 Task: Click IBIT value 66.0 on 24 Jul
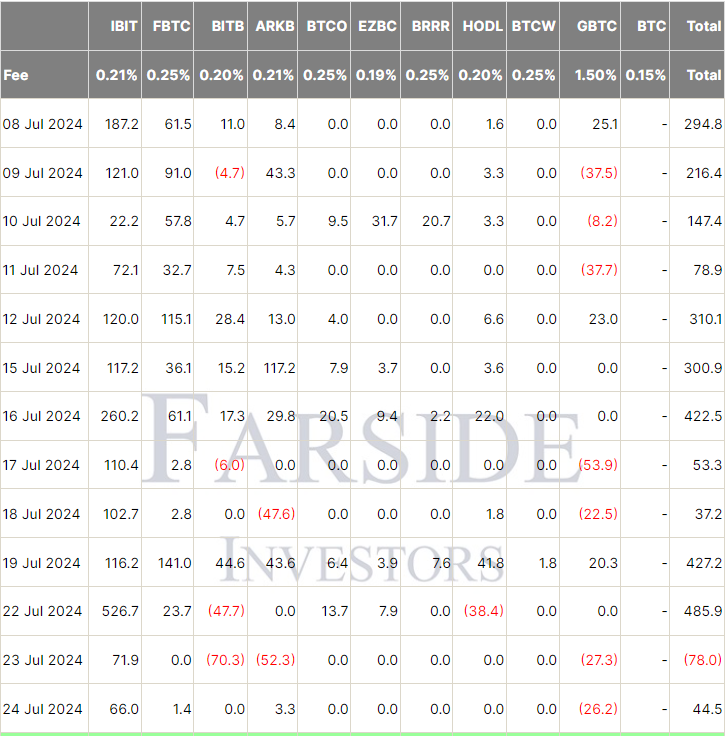[x=124, y=709]
